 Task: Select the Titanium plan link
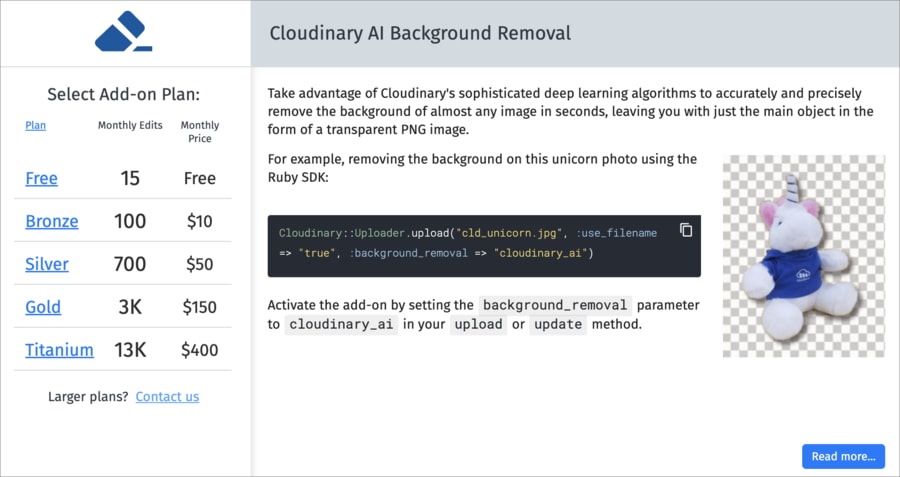coord(59,350)
